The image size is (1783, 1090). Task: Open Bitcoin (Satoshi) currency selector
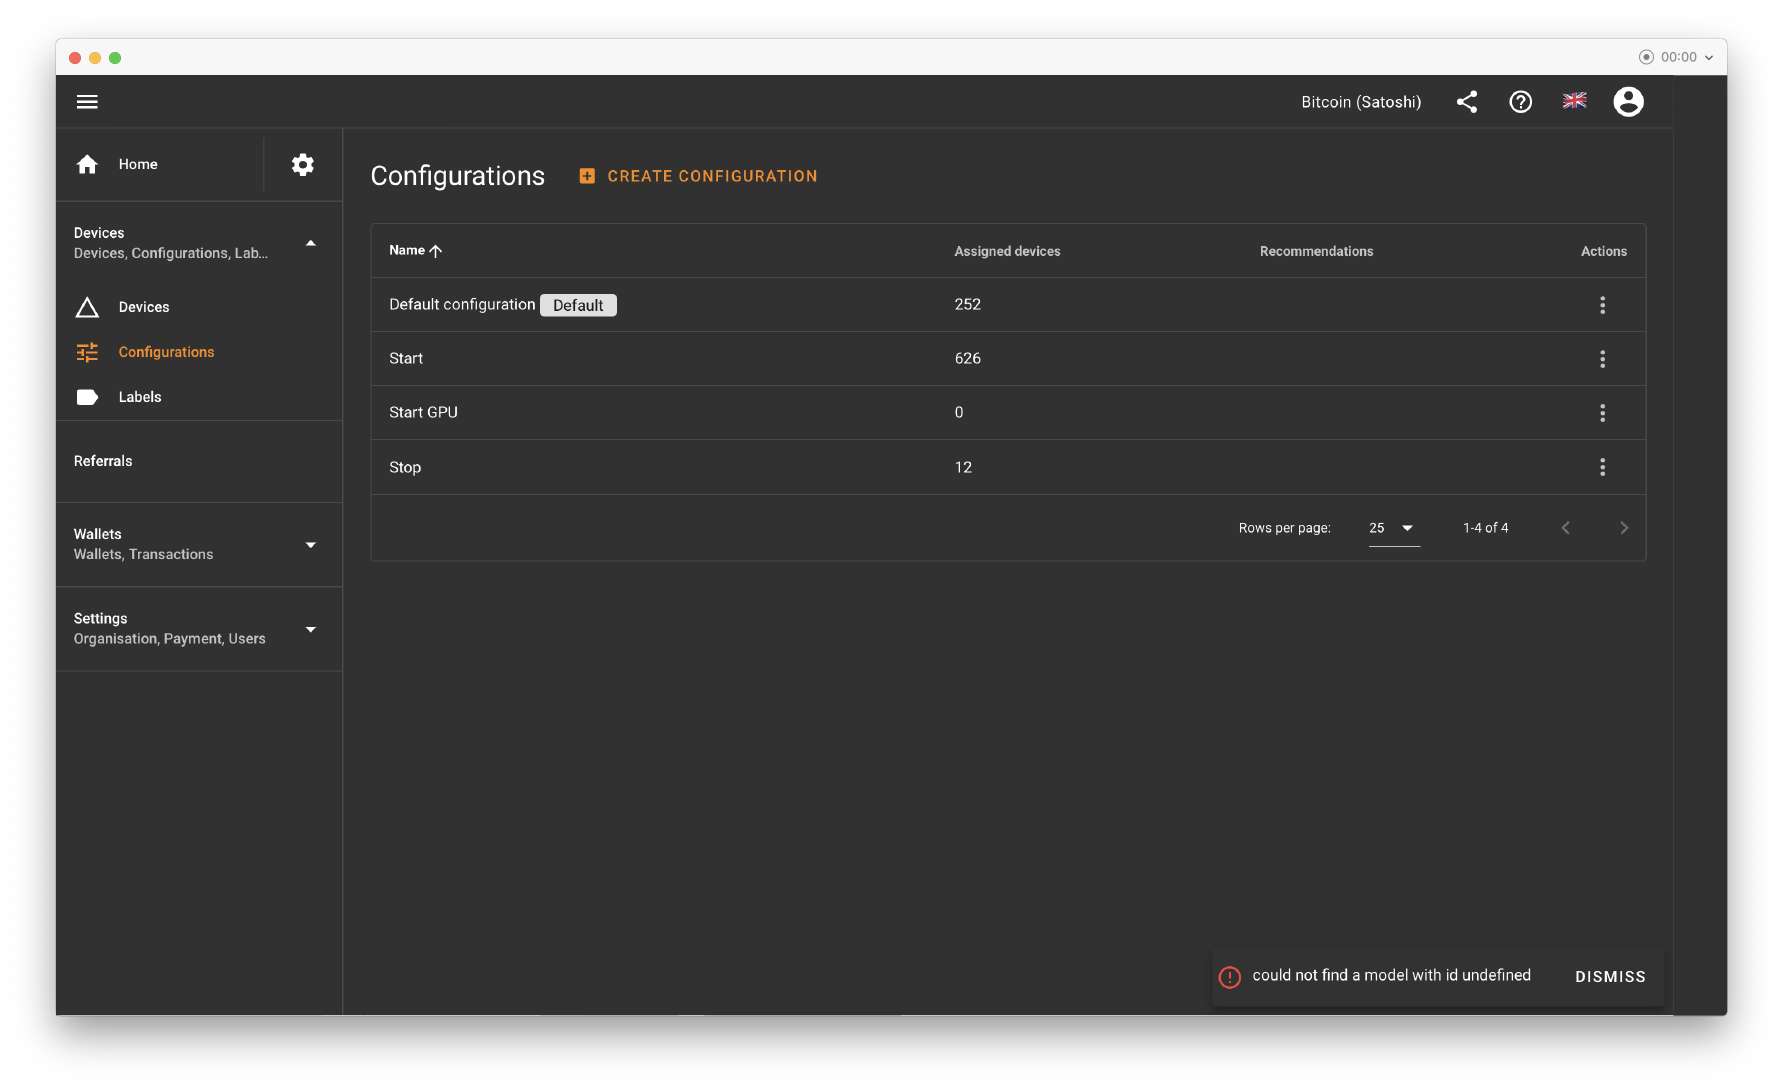pyautogui.click(x=1361, y=102)
